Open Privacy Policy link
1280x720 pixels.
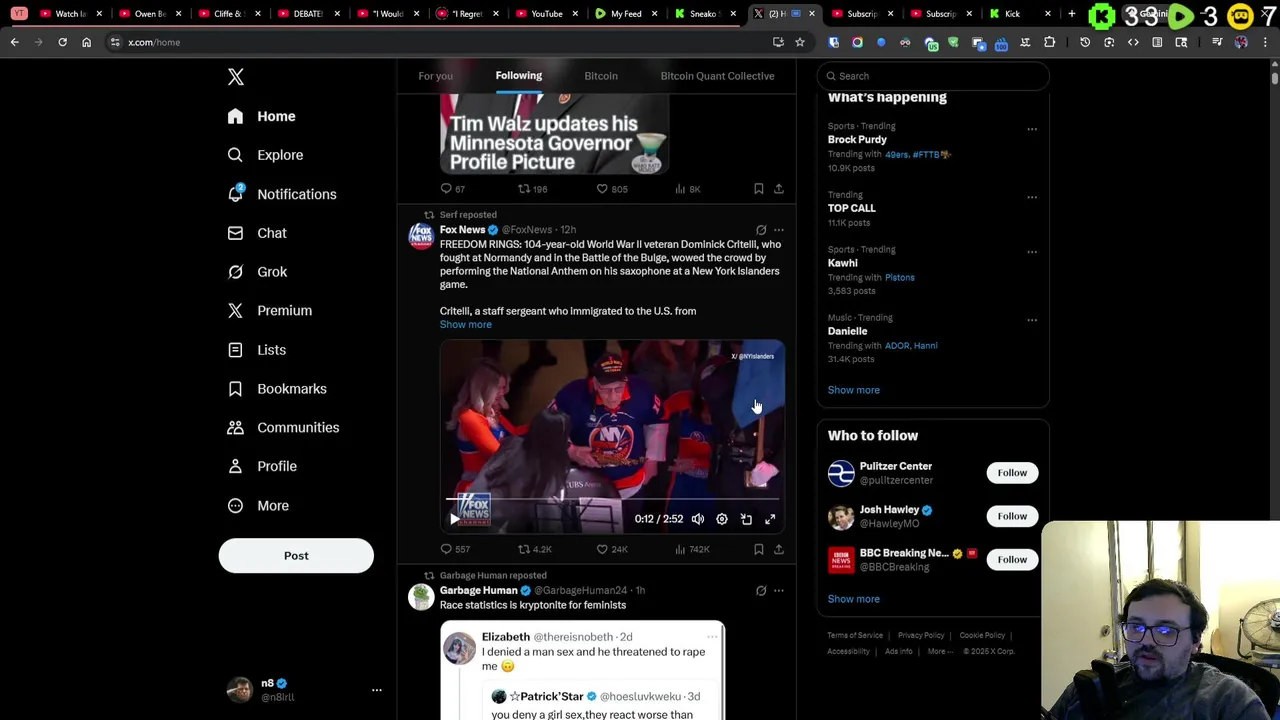click(921, 635)
